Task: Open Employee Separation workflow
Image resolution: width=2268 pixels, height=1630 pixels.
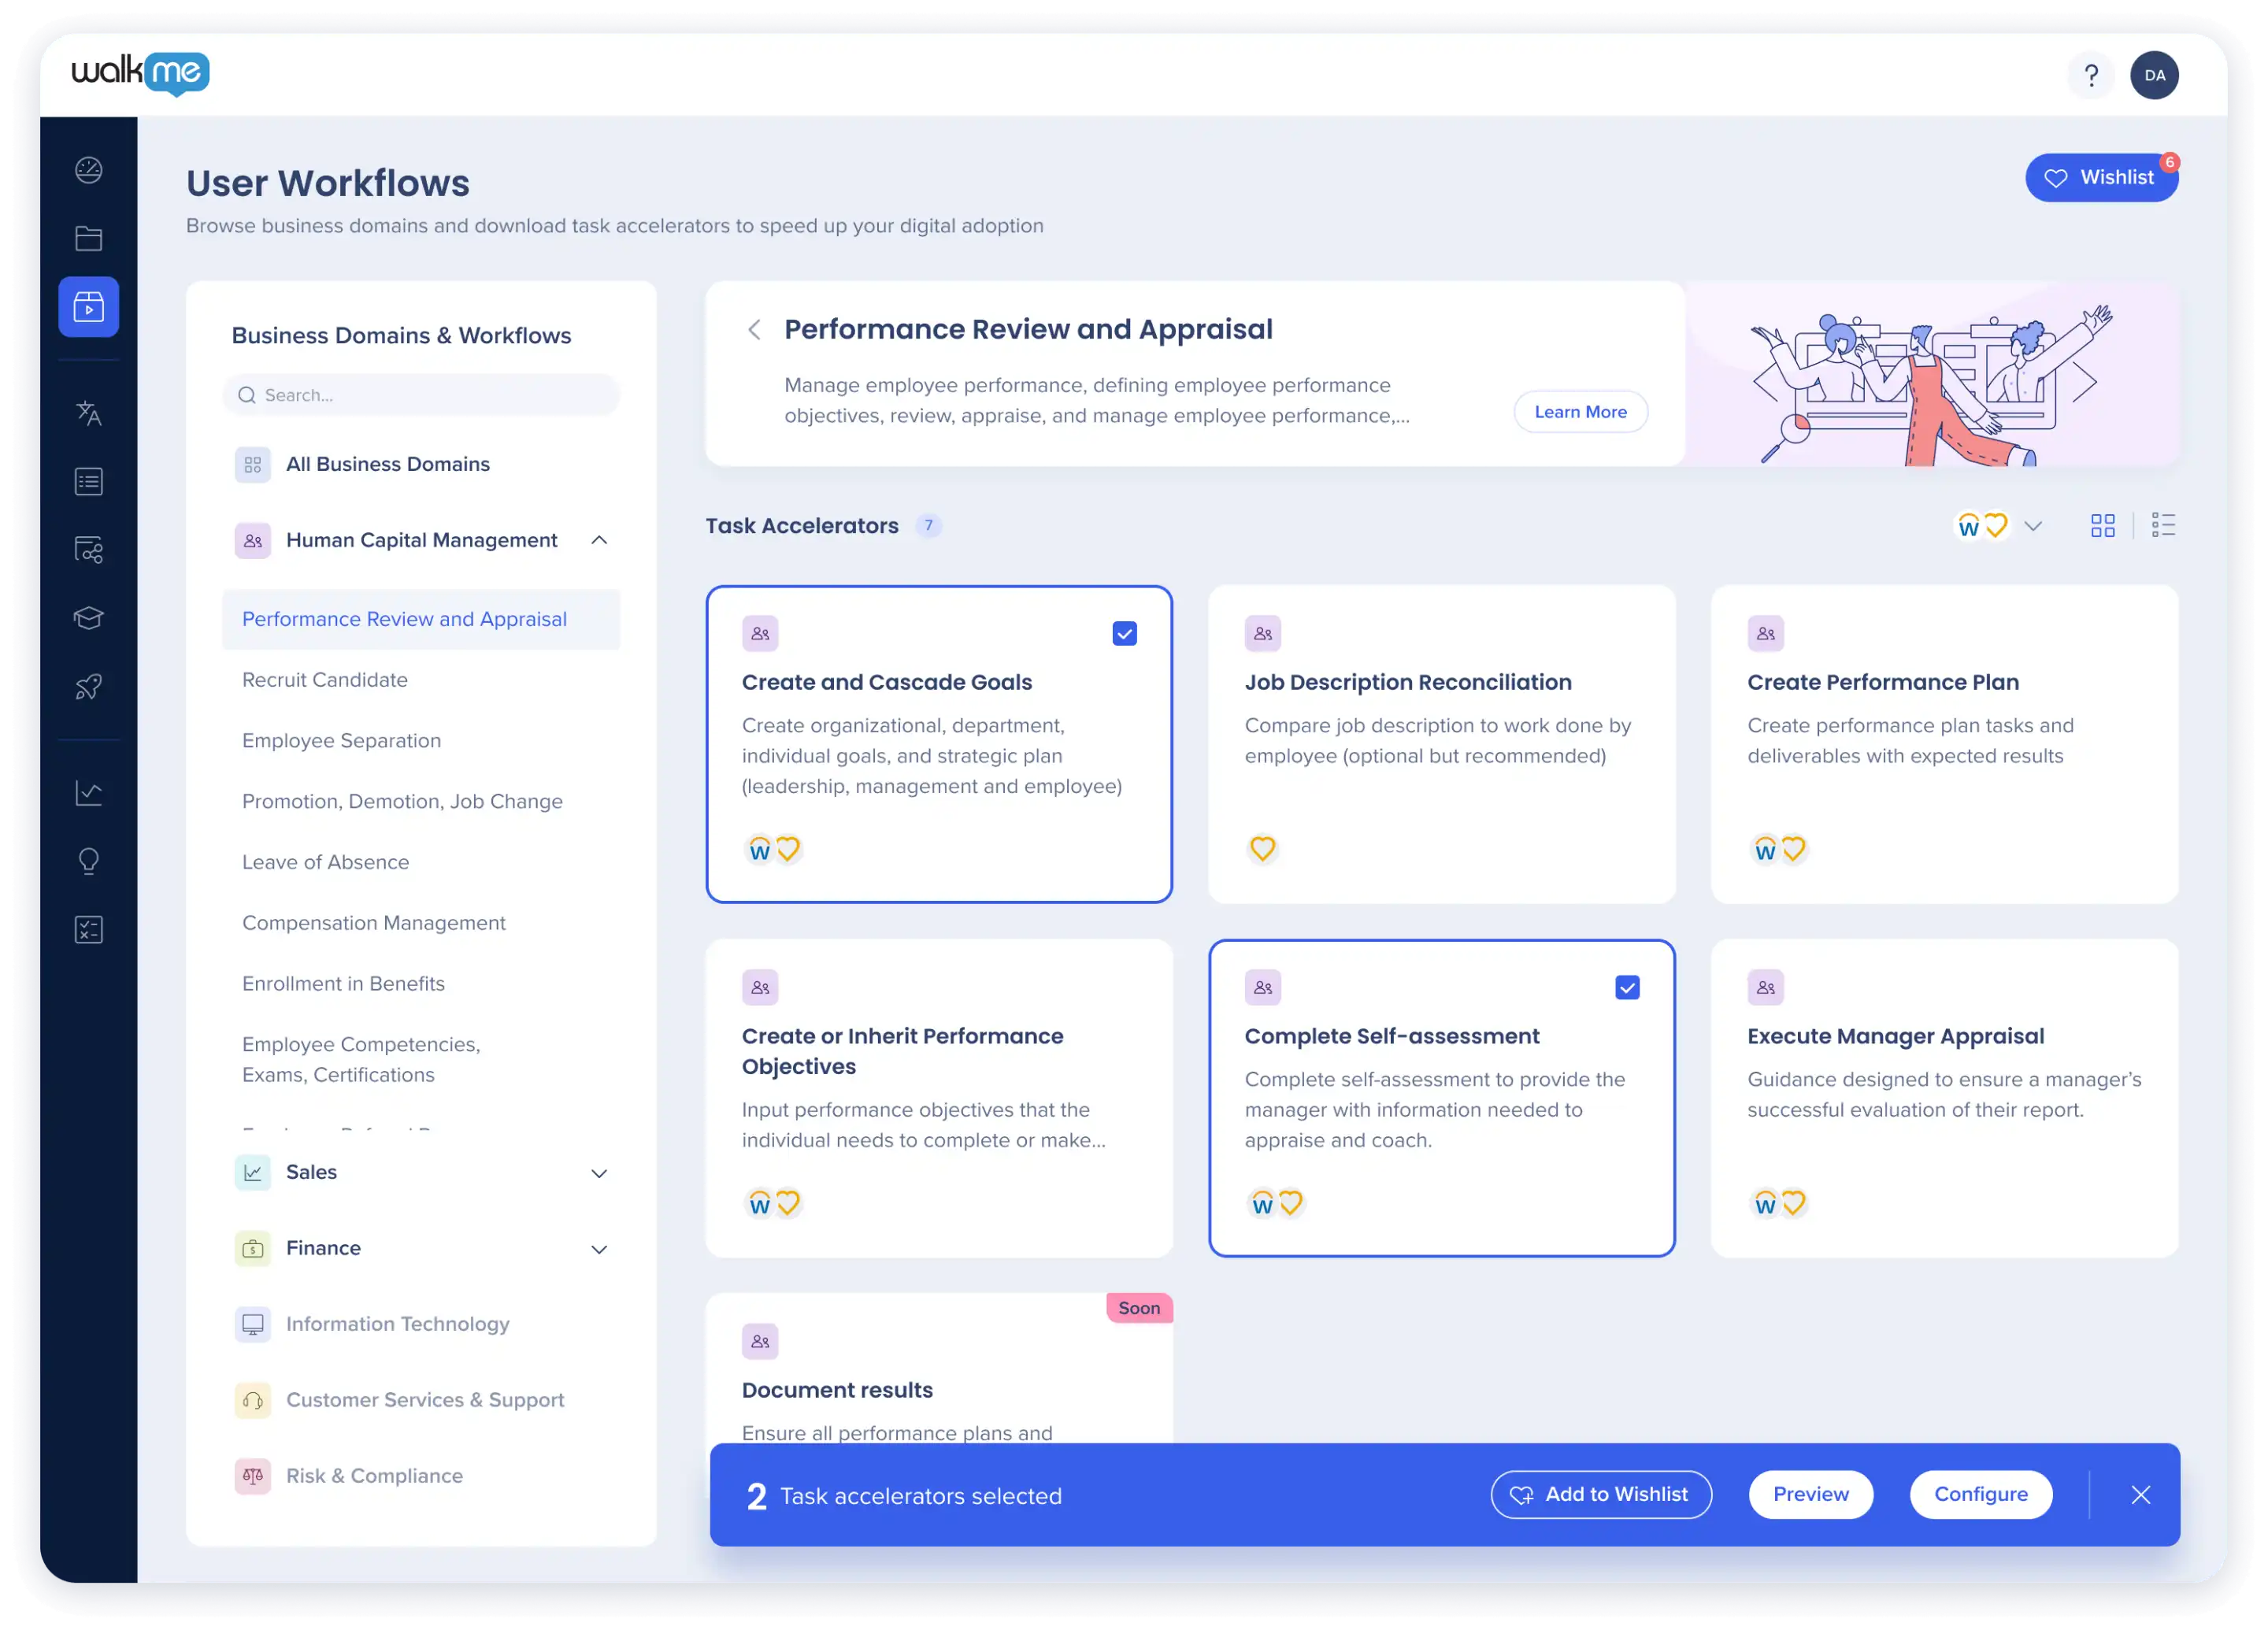Action: pos(341,741)
